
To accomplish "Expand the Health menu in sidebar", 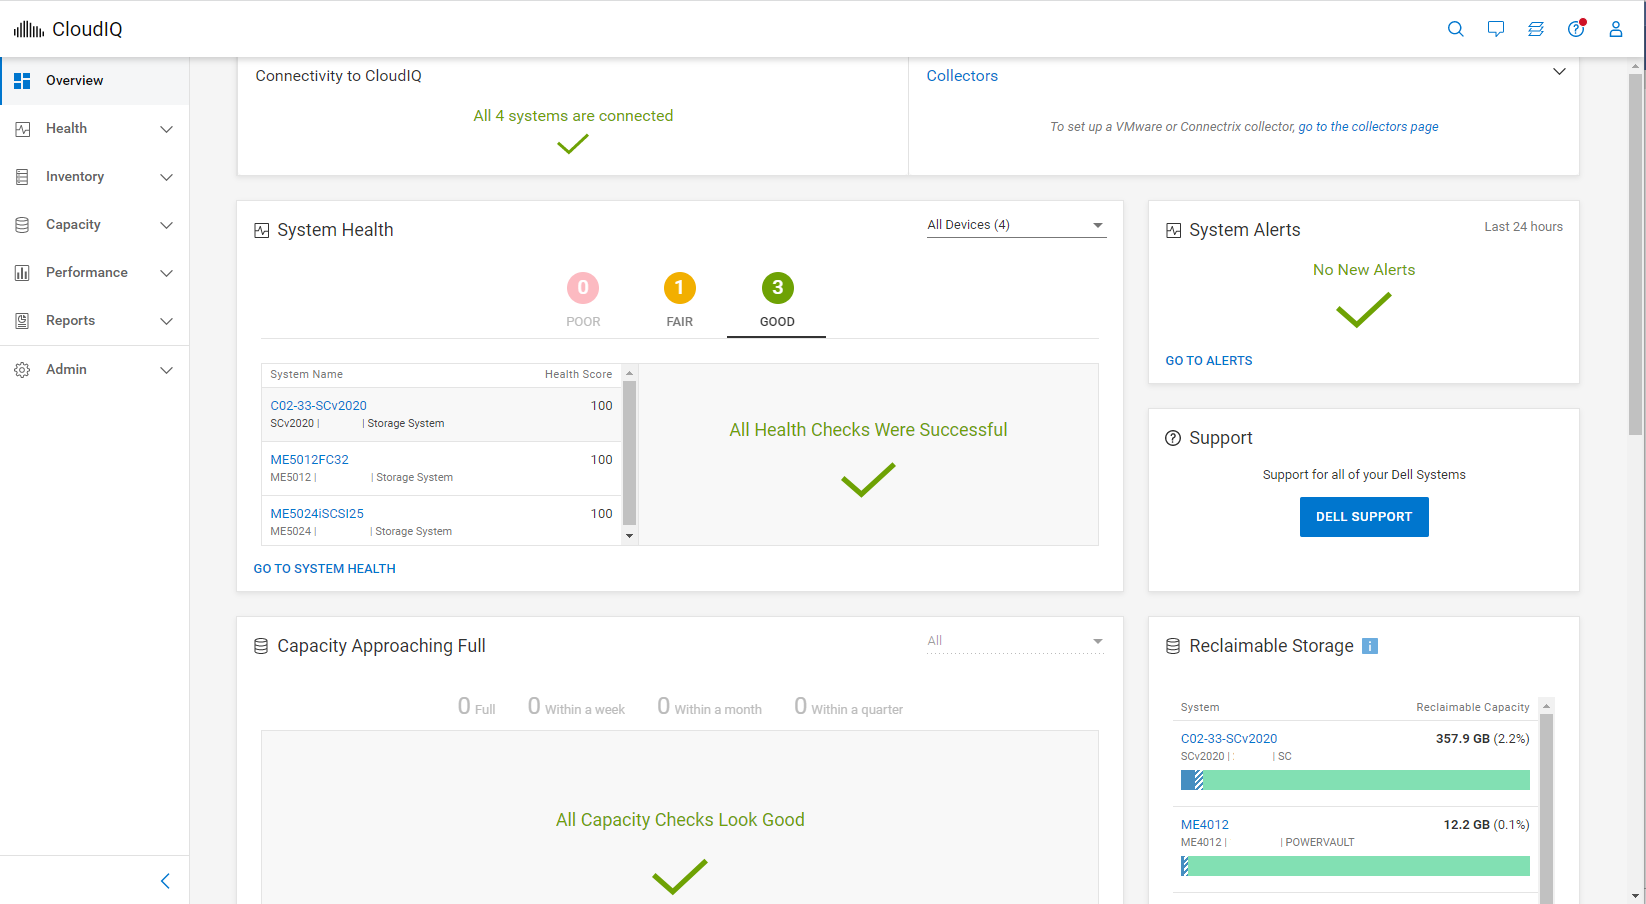I will [94, 129].
